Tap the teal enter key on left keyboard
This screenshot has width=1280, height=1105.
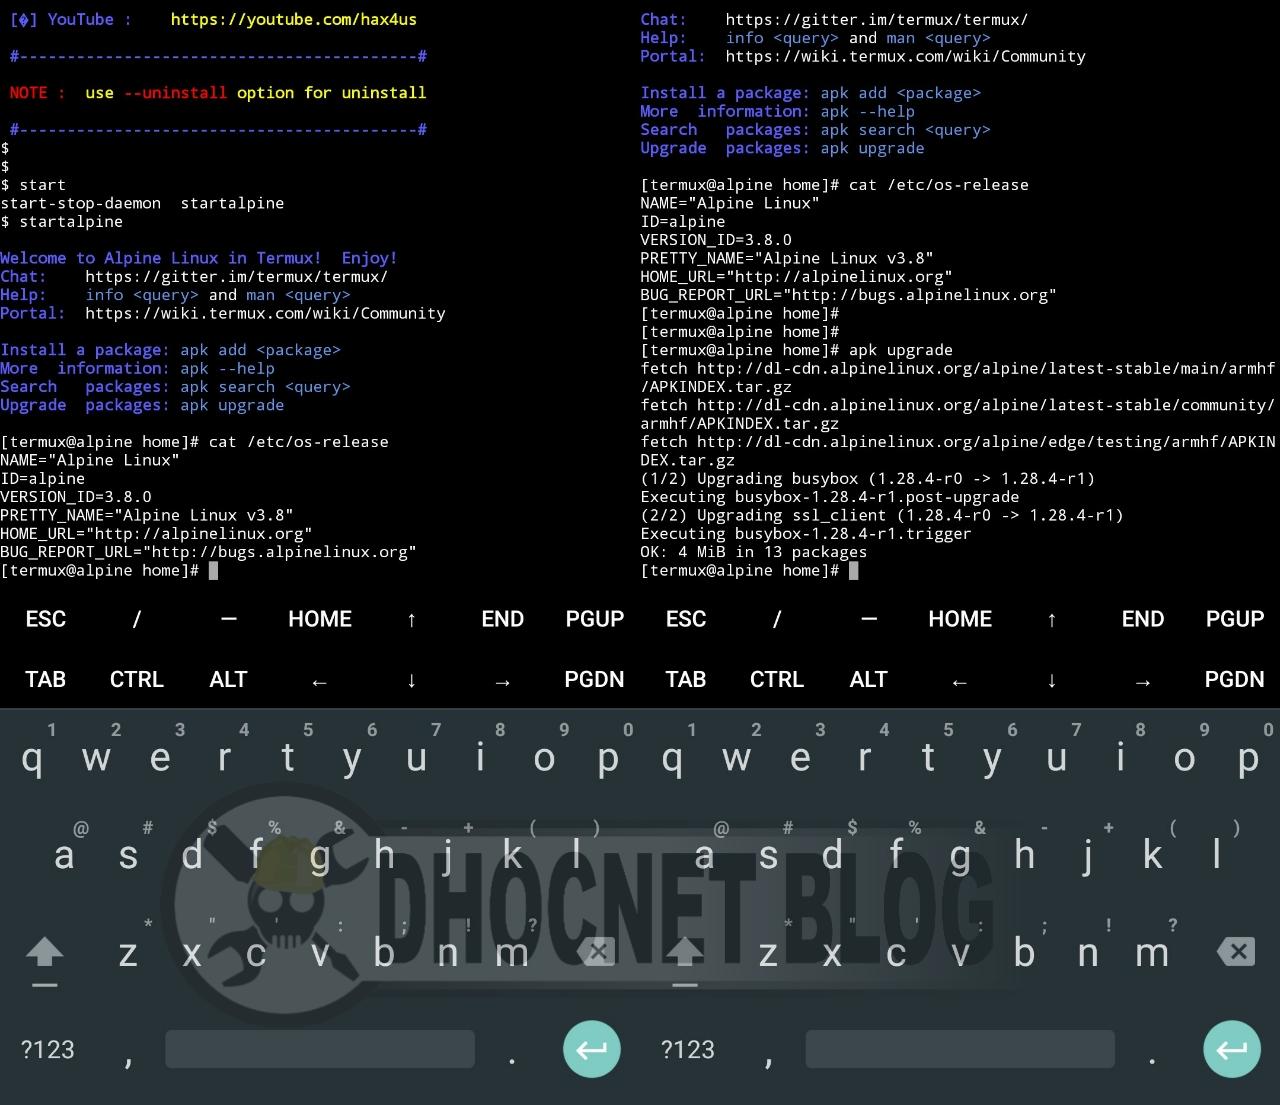point(592,1049)
